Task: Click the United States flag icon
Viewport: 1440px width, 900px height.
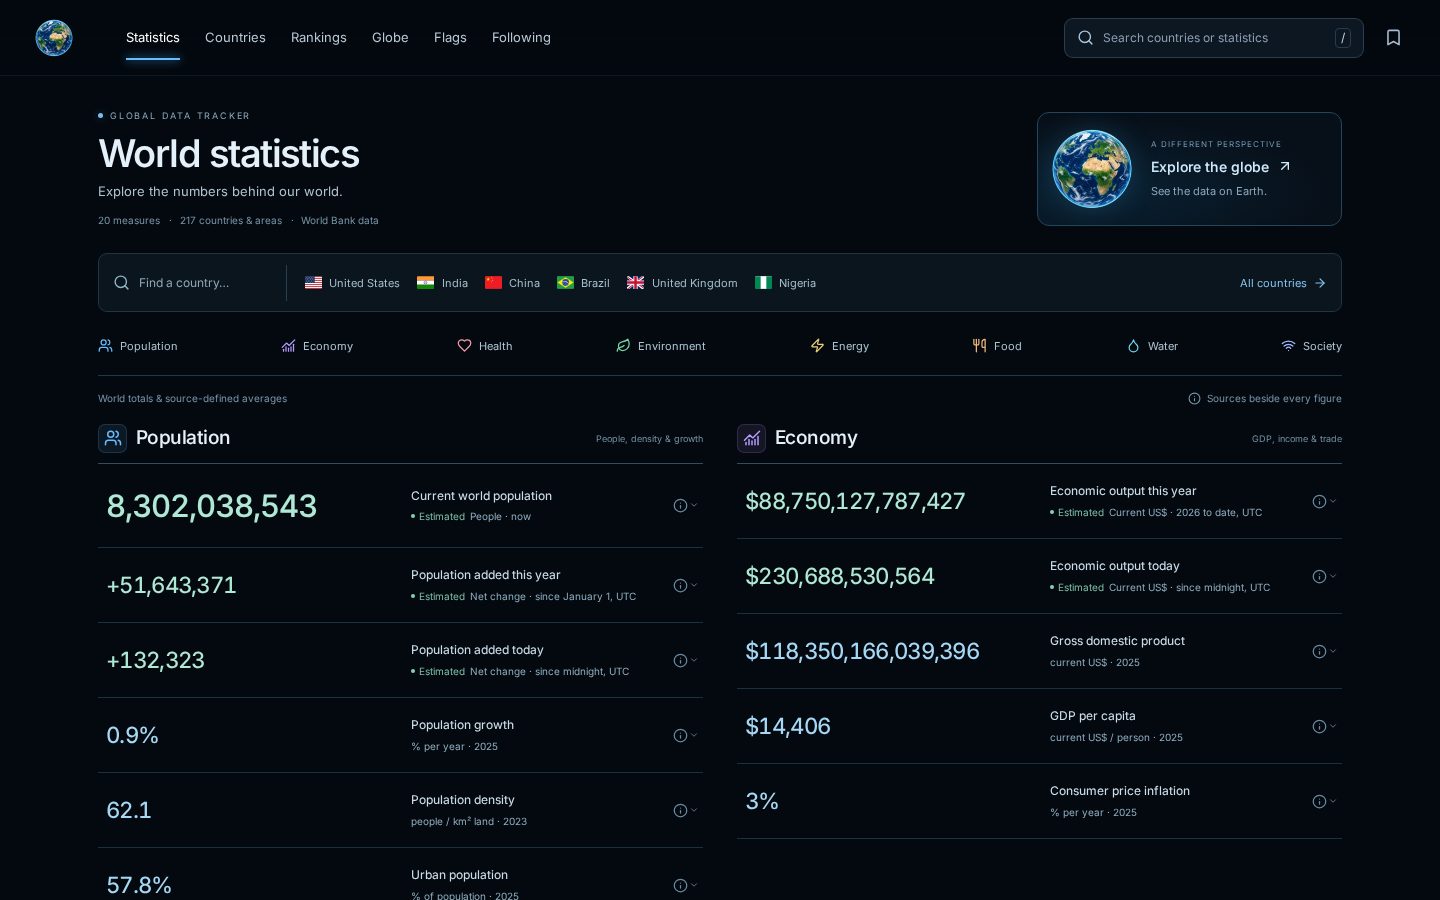Action: click(x=313, y=283)
